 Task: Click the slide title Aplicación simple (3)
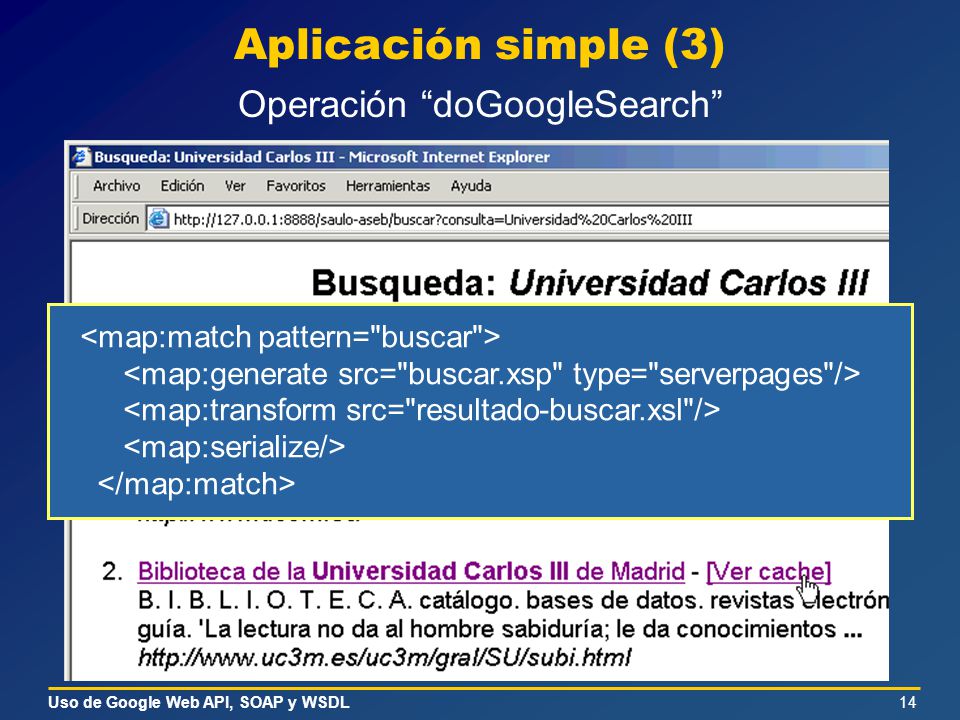(479, 45)
